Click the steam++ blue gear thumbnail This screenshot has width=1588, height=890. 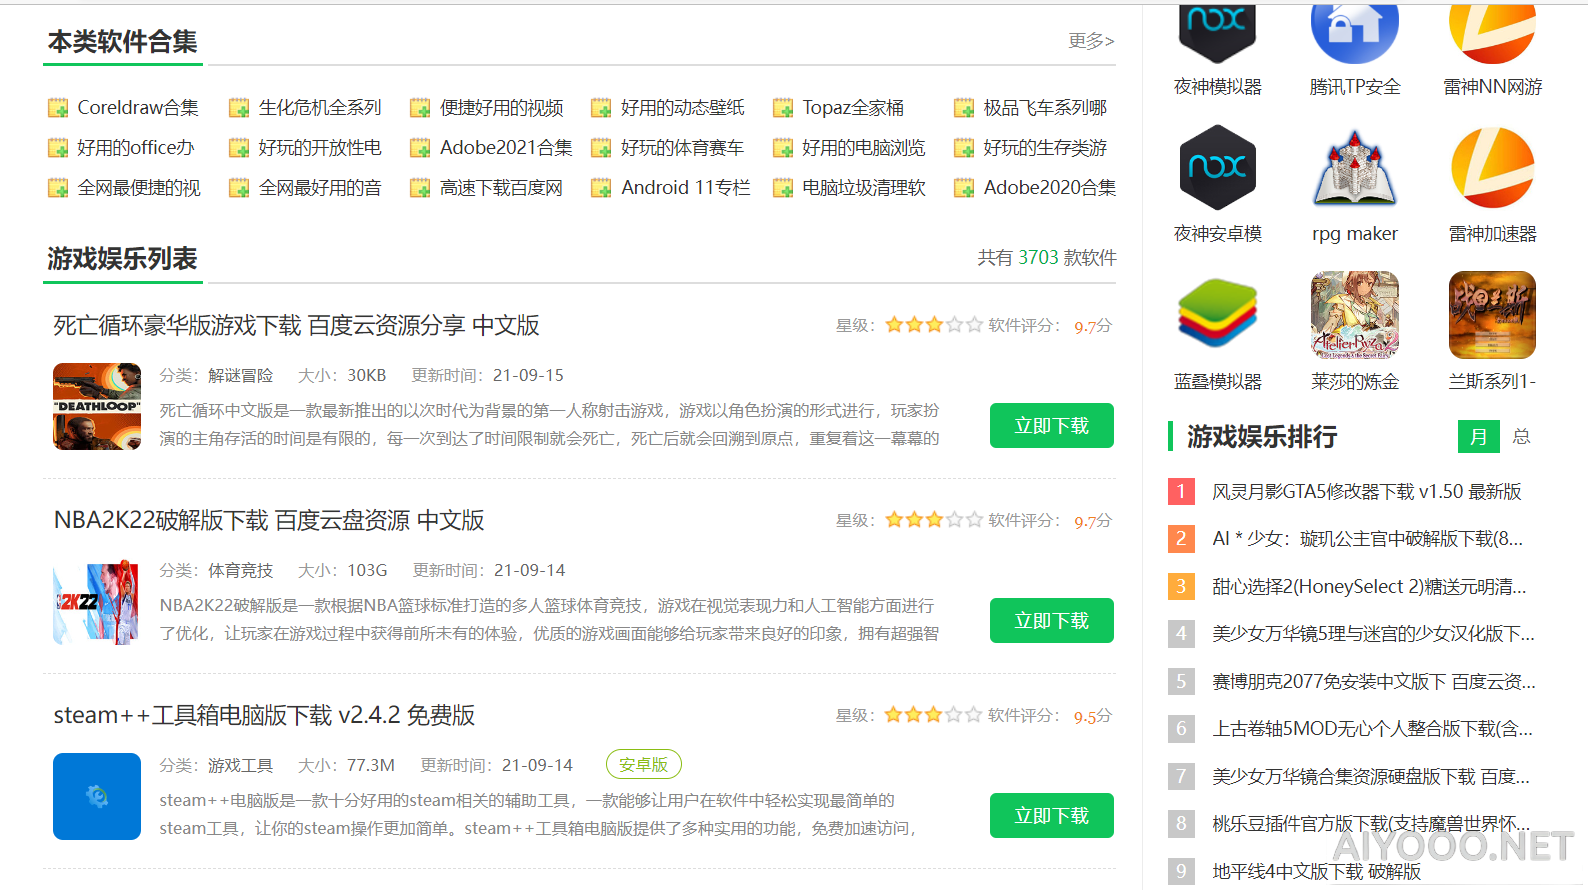97,796
